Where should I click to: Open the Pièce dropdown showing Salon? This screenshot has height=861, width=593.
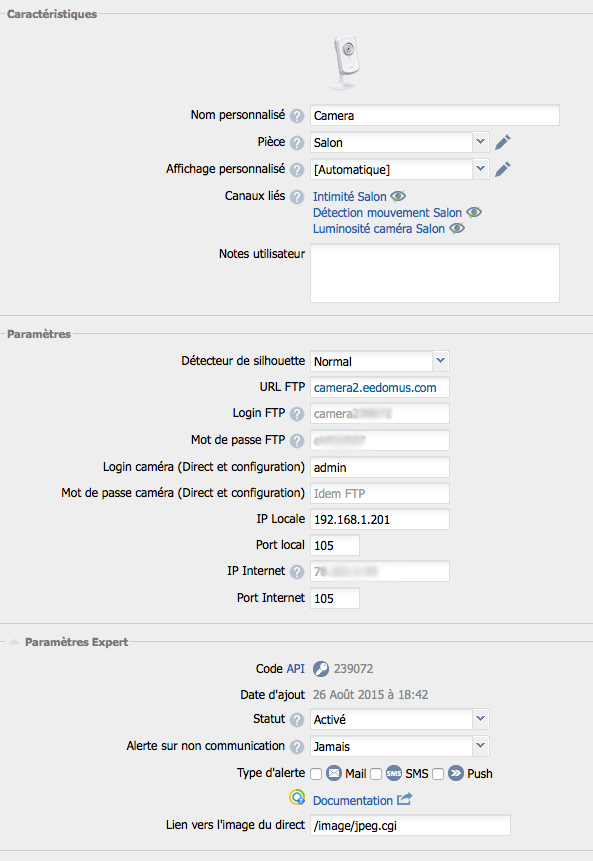[x=399, y=142]
